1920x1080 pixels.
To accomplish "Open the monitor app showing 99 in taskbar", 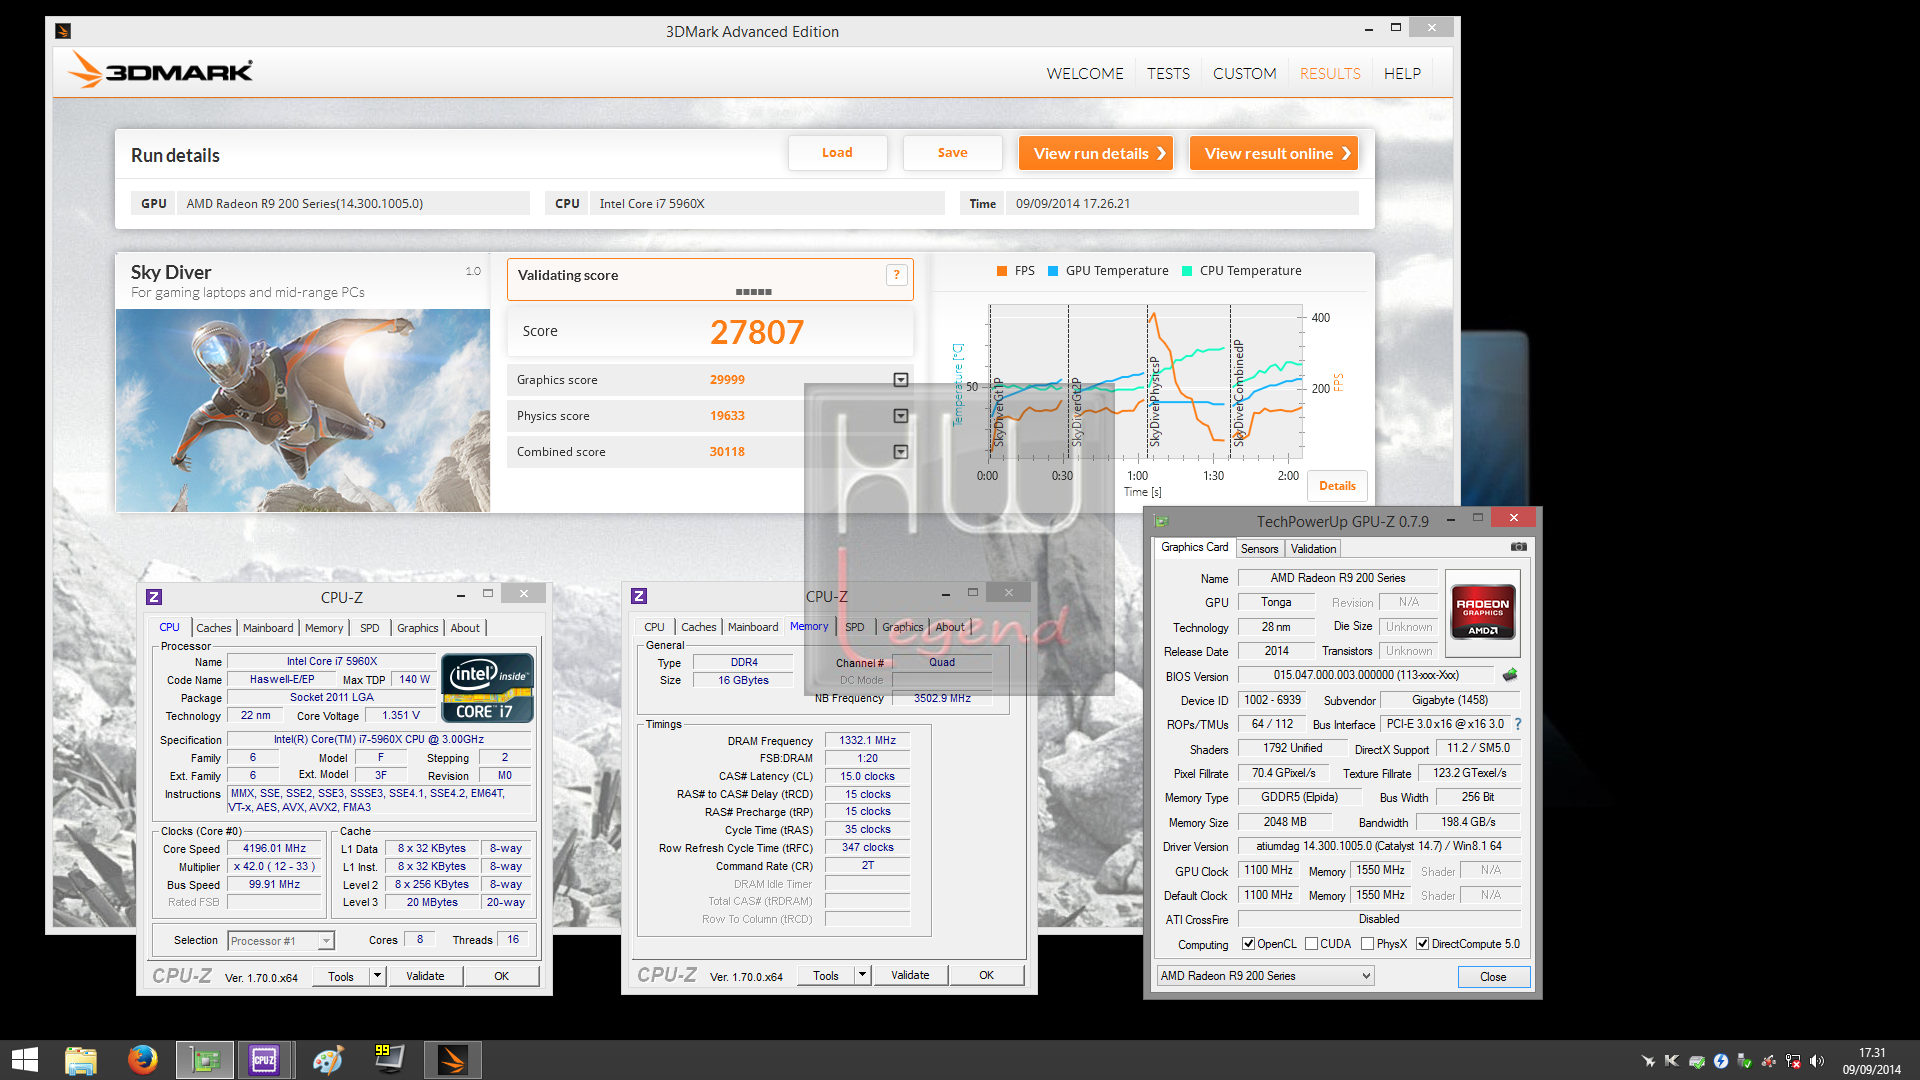I will point(389,1060).
